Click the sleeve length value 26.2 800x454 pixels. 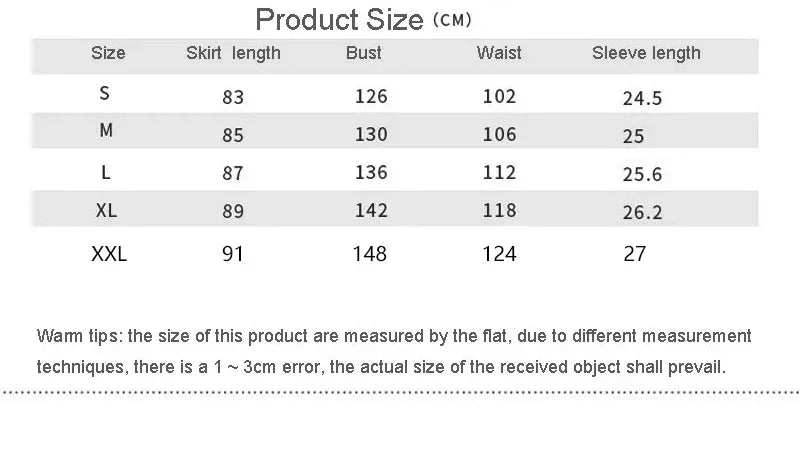tap(643, 212)
